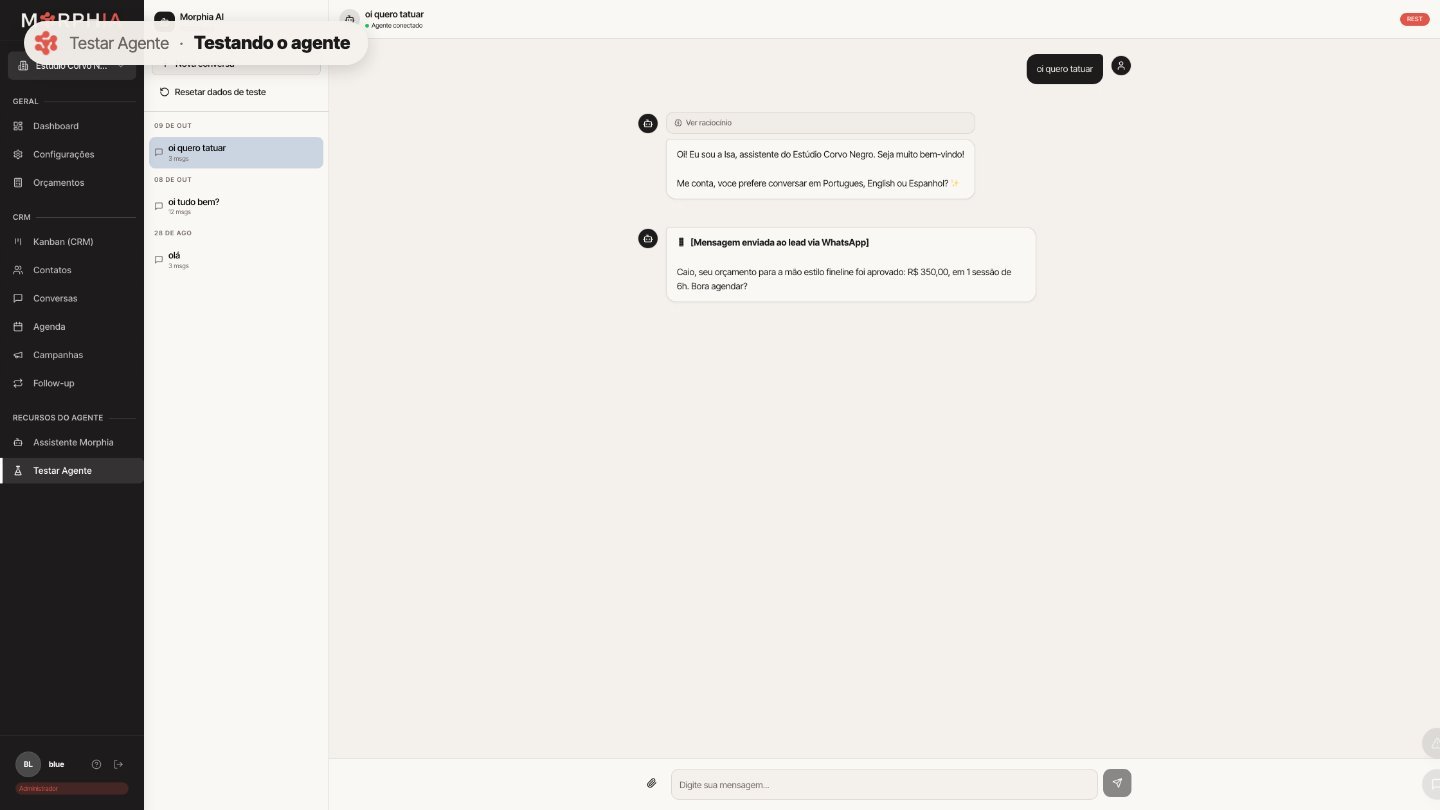
Task: Click the logout icon
Action: coord(118,764)
